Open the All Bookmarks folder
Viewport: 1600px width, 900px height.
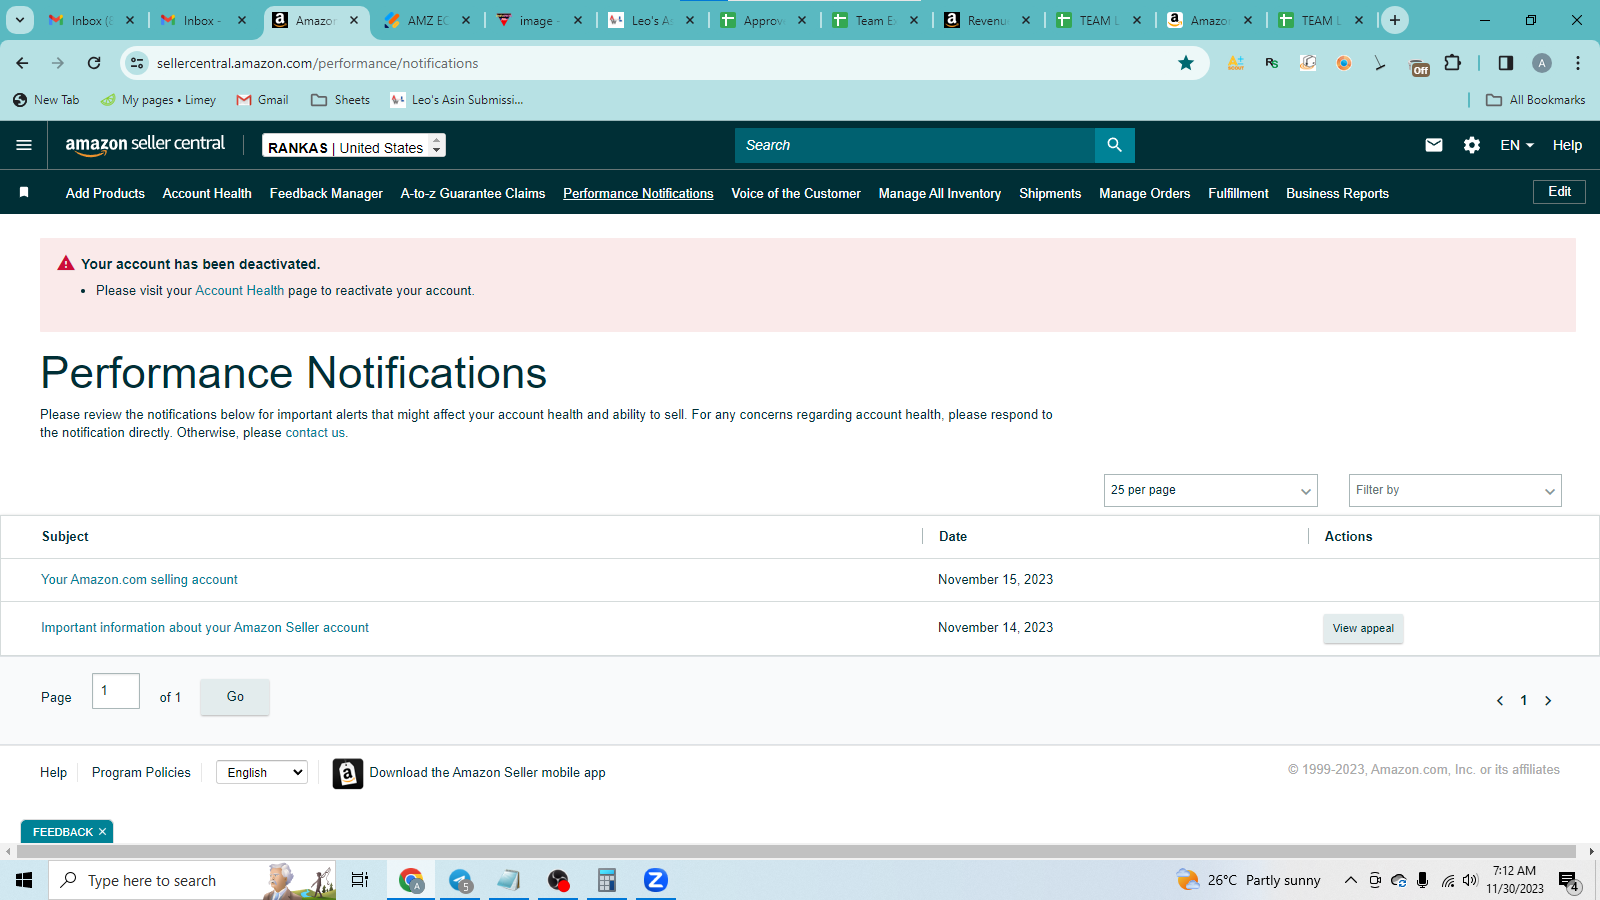1536,100
